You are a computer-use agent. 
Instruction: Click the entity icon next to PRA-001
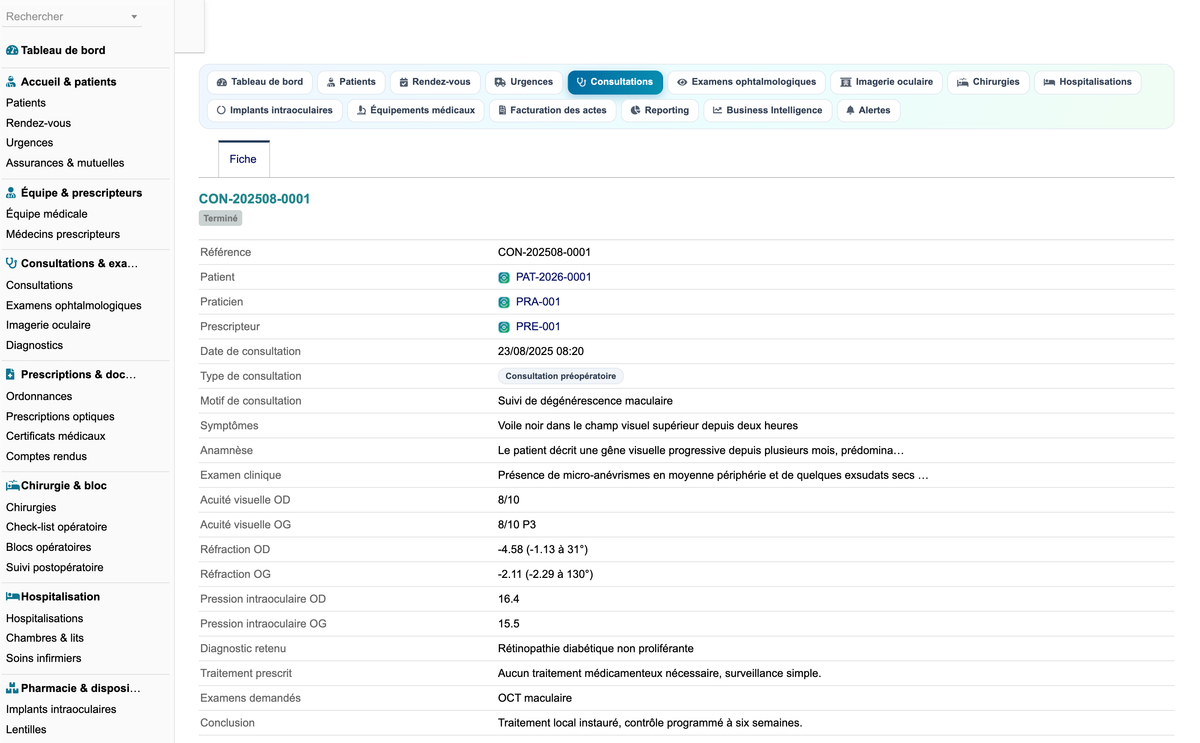tap(504, 302)
